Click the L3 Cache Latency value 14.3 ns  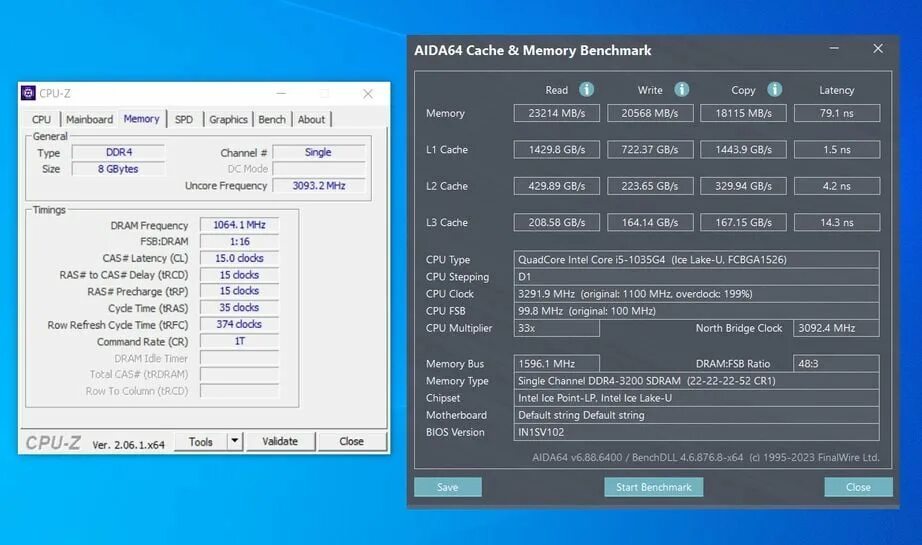[837, 222]
